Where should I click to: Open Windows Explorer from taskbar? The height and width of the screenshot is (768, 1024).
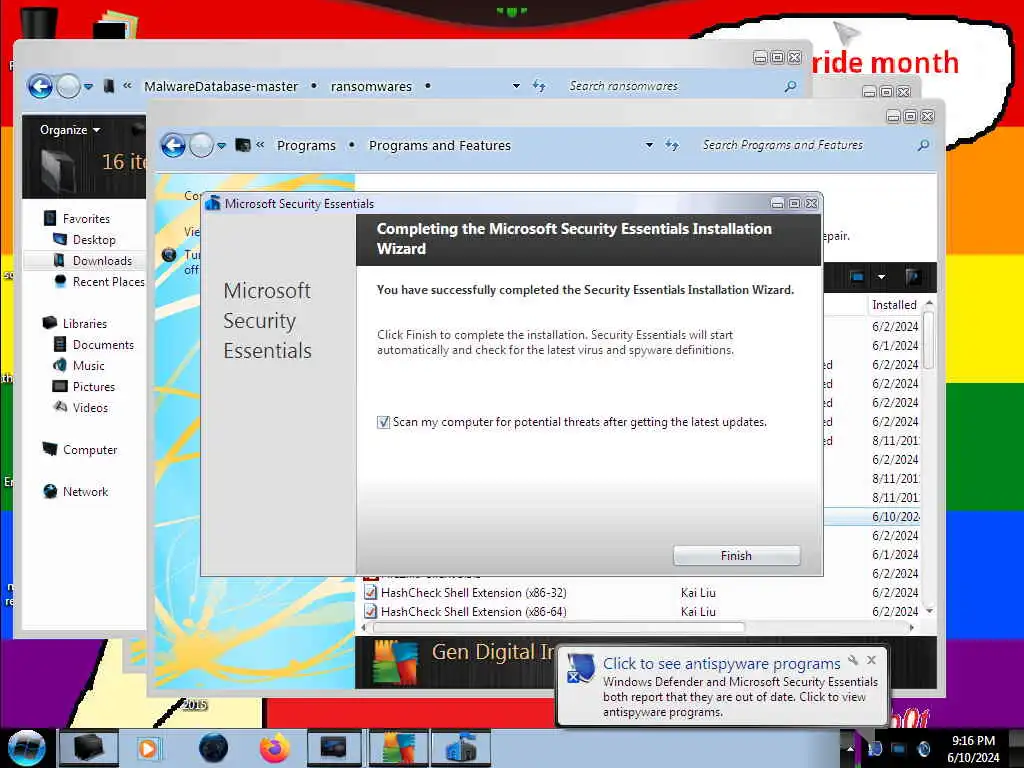click(x=89, y=748)
